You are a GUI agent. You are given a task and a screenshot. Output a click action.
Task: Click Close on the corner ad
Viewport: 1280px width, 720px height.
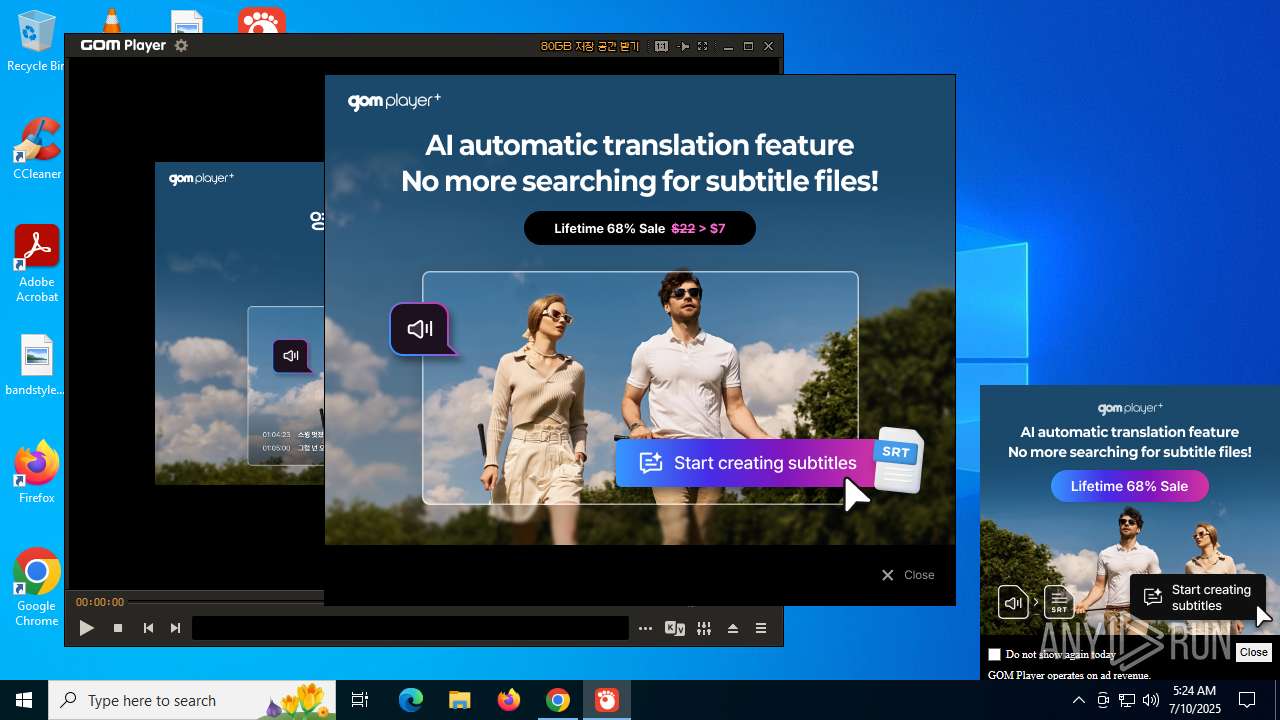pyautogui.click(x=1253, y=652)
